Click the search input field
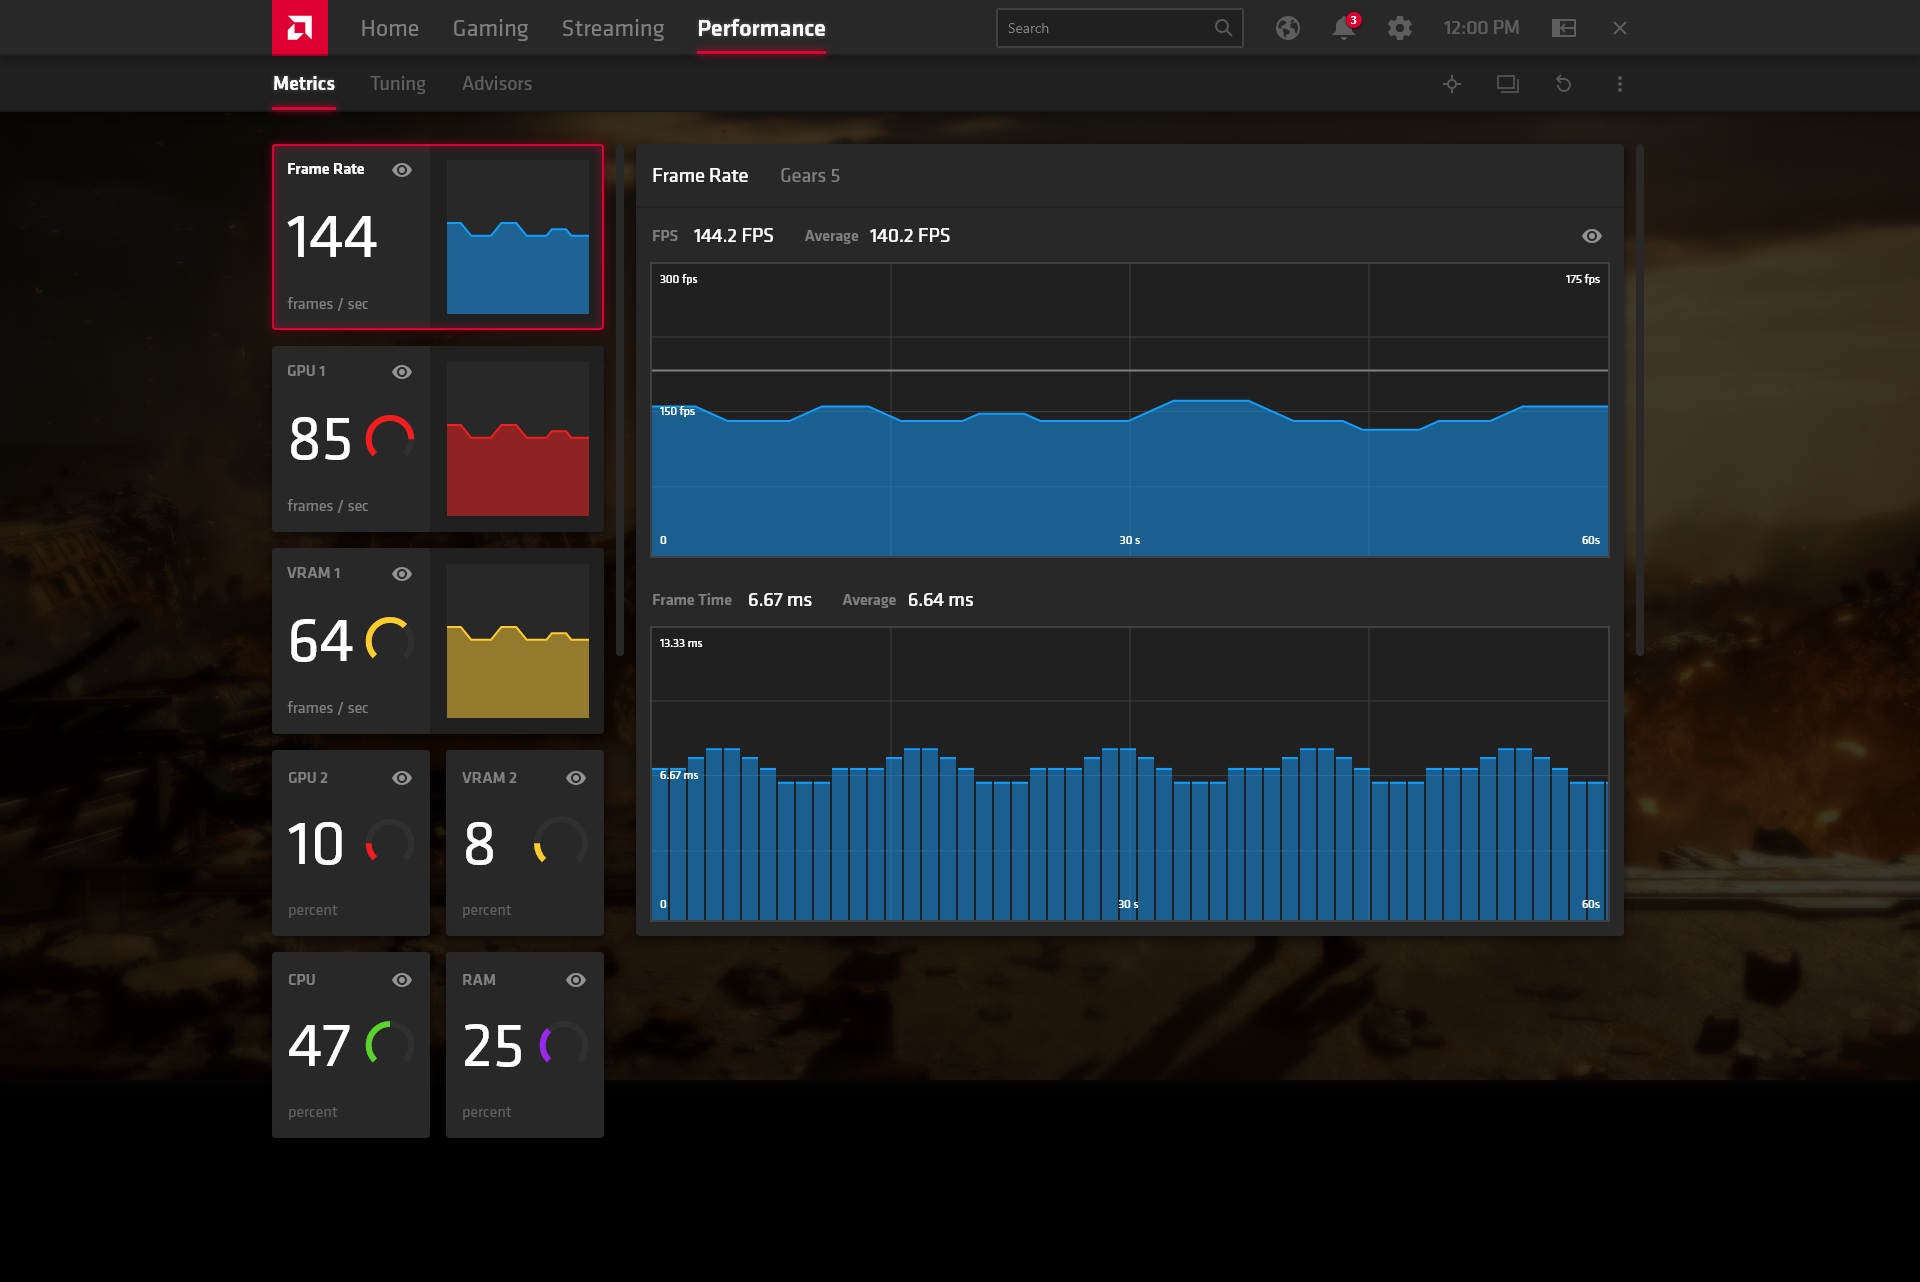 tap(1110, 28)
